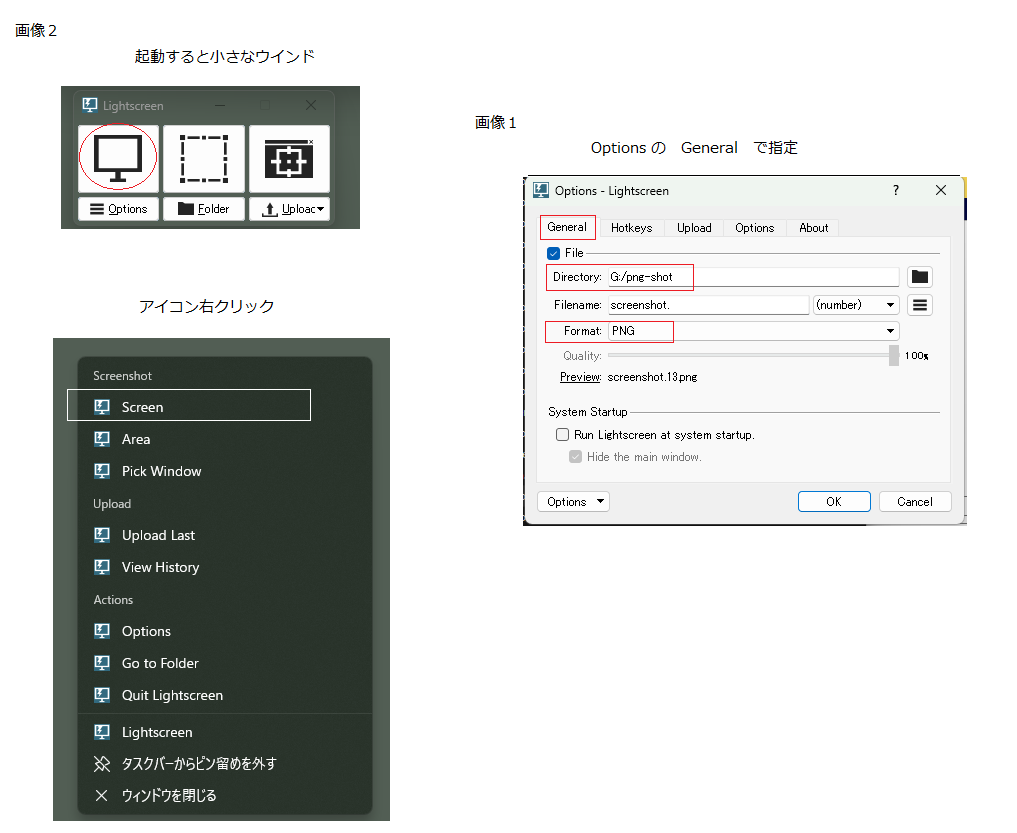1017x833 pixels.
Task: Open the (number) naming dropdown
Action: pyautogui.click(x=856, y=305)
